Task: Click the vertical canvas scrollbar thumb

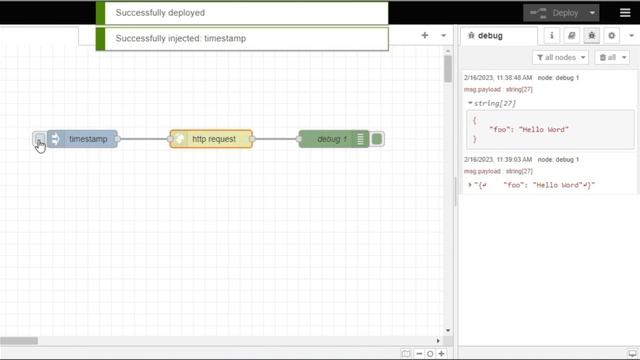Action: click(448, 69)
